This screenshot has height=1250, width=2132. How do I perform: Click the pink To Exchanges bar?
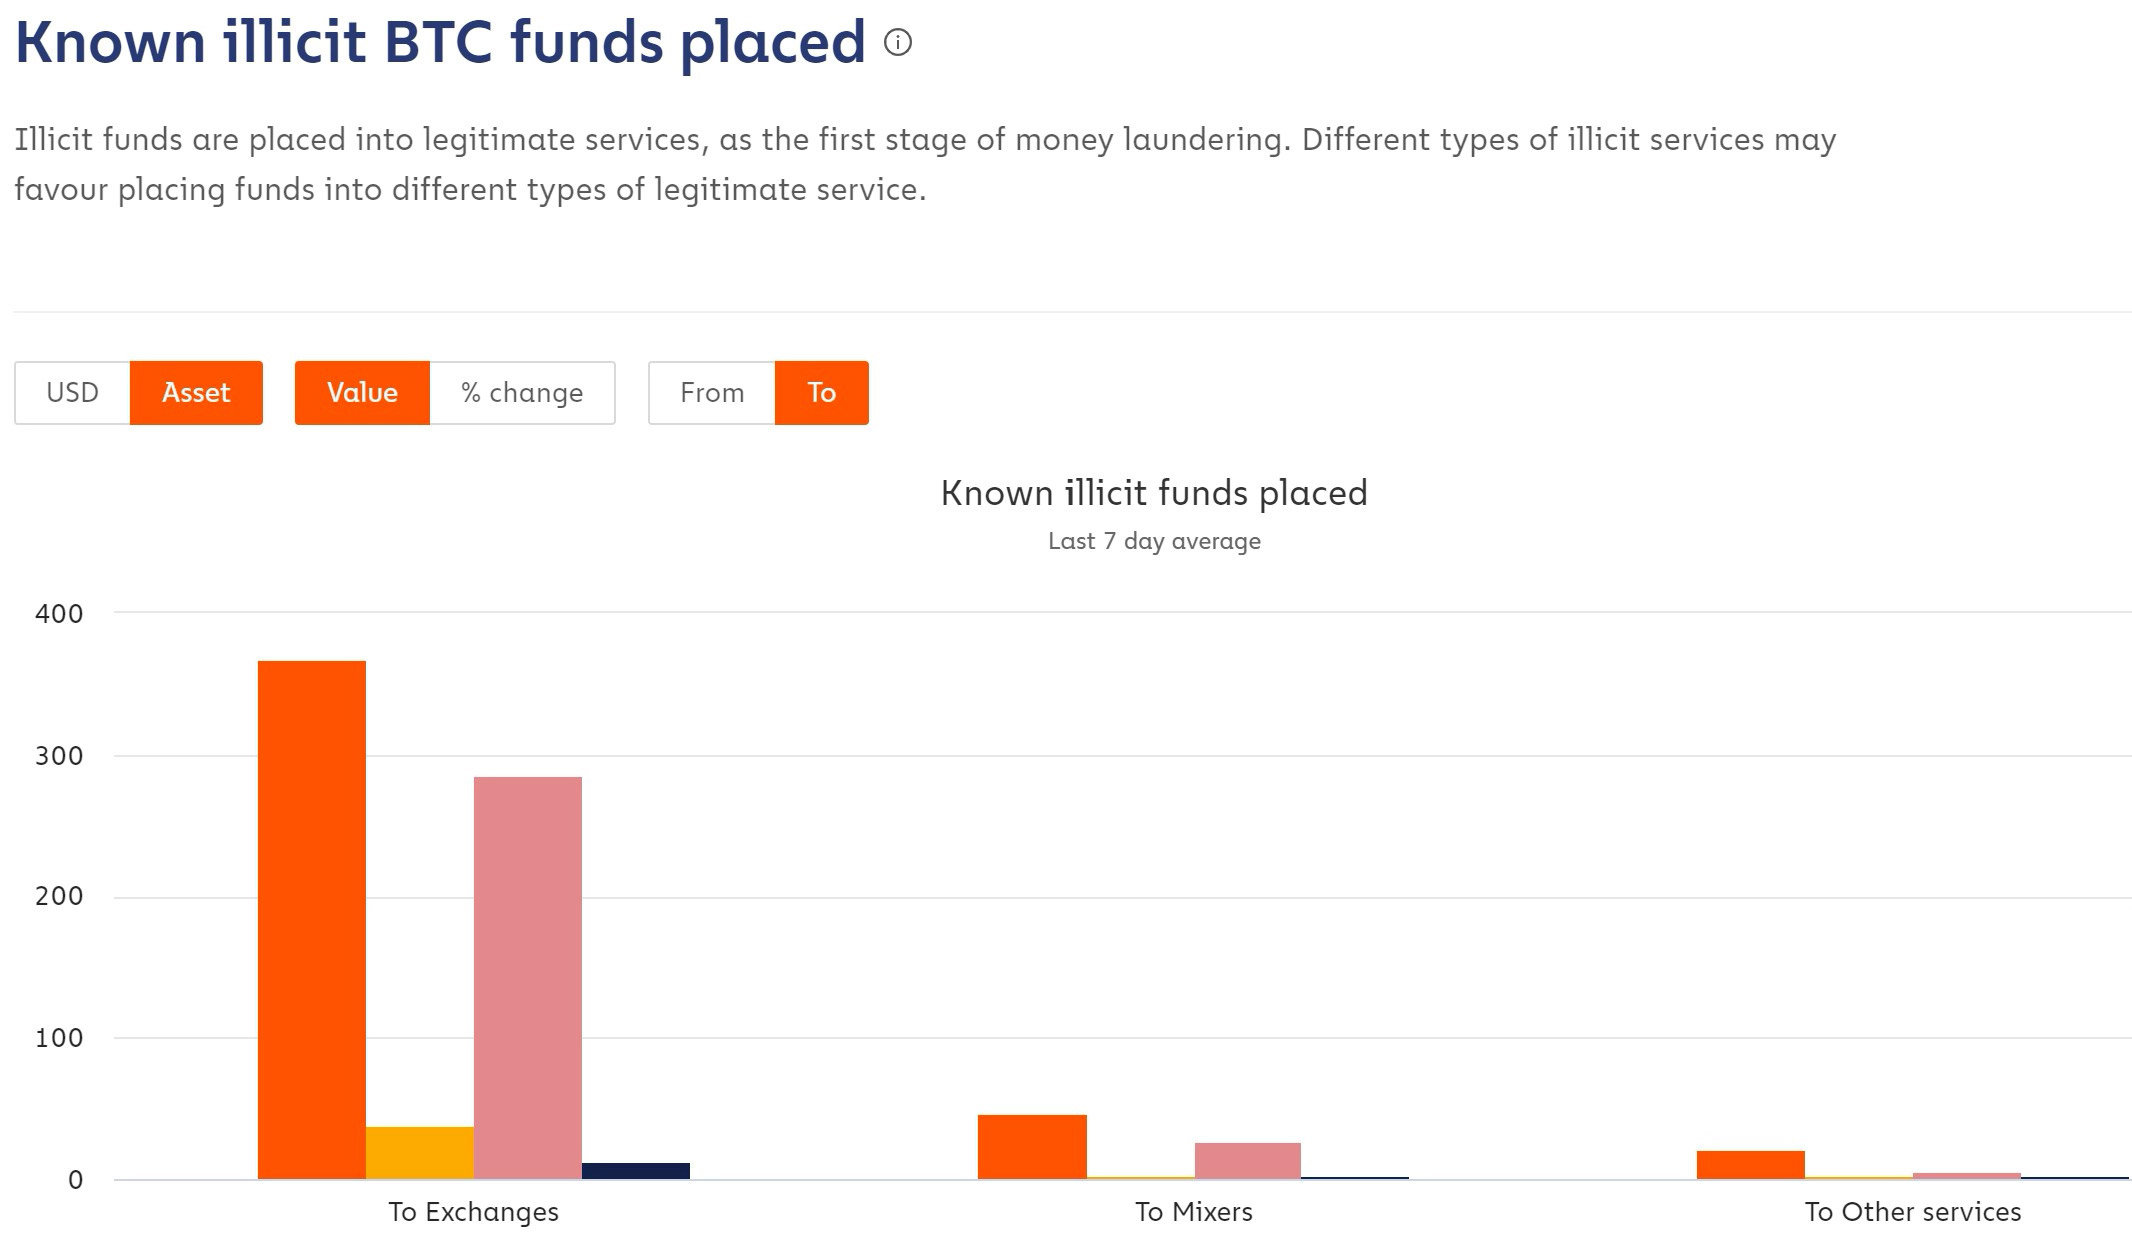click(x=528, y=978)
